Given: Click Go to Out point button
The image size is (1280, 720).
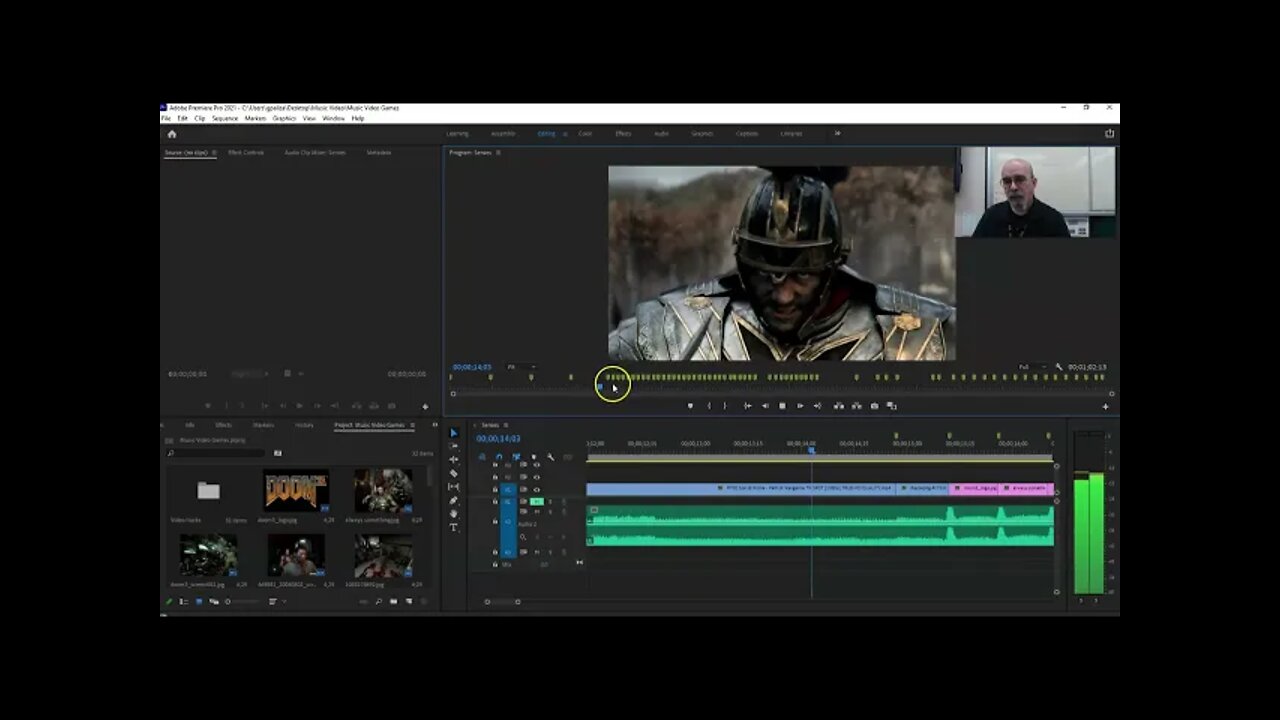Looking at the screenshot, I should [x=818, y=406].
